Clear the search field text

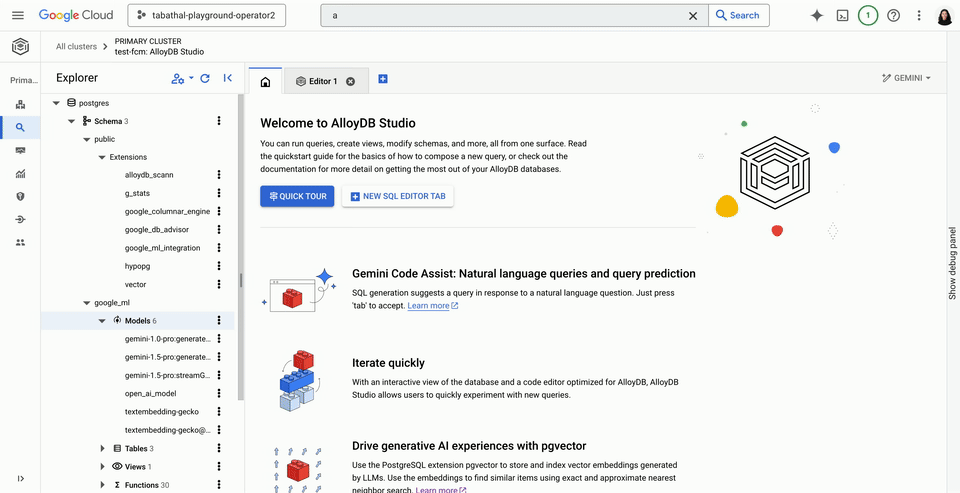pos(693,16)
